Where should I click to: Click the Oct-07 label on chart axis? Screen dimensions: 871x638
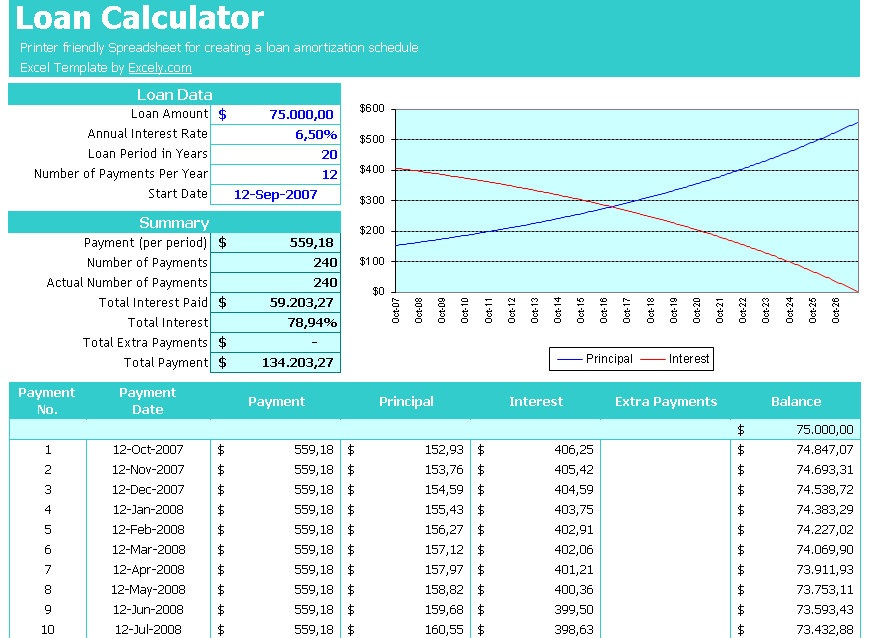[396, 310]
